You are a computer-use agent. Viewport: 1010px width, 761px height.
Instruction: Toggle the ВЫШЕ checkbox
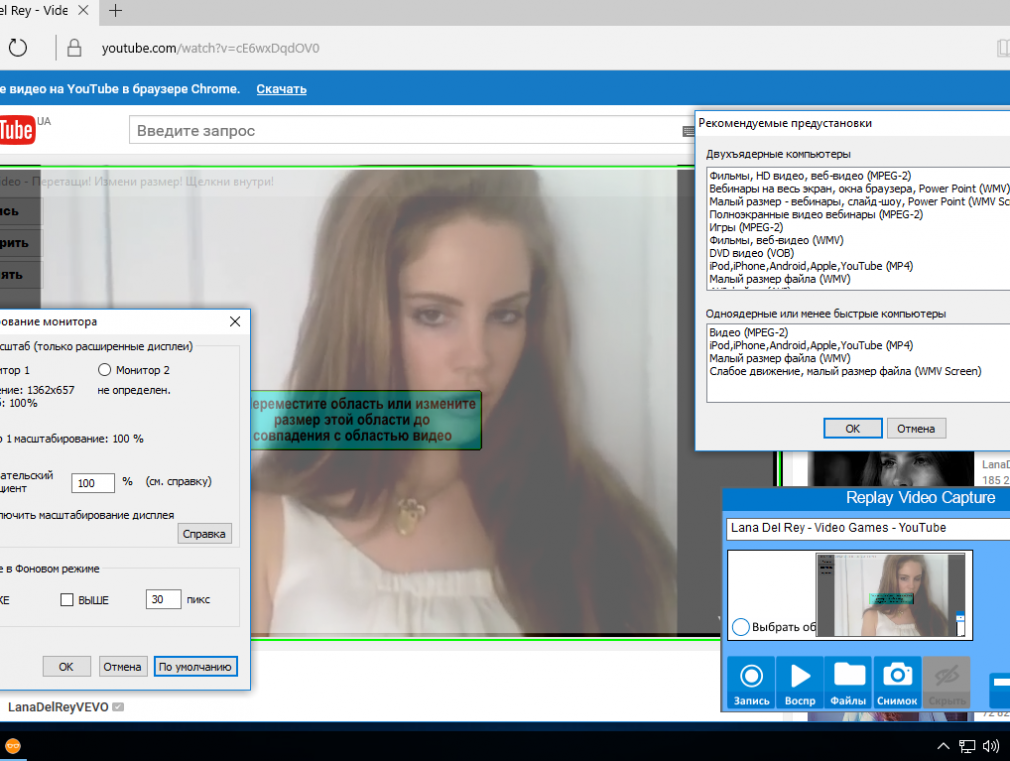[x=67, y=600]
